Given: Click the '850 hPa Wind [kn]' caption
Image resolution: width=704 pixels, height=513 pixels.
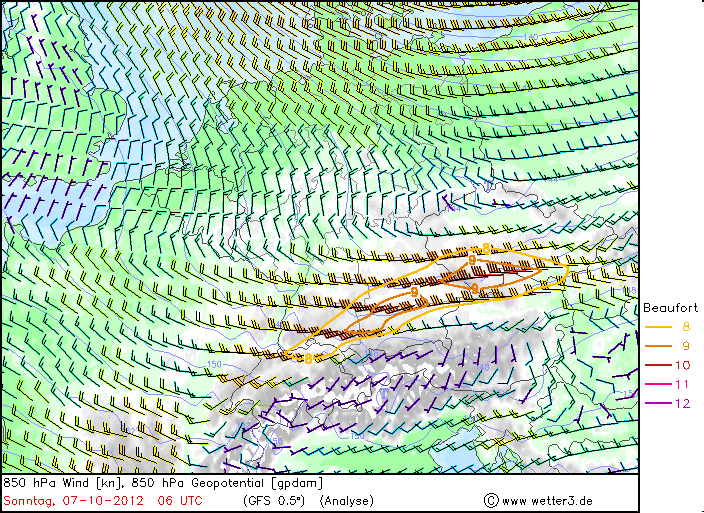Looking at the screenshot, I should (64, 483).
